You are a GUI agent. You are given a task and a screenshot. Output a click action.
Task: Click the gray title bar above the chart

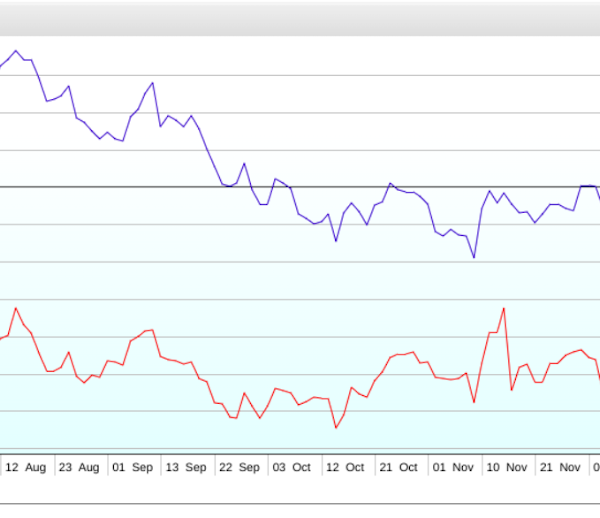coord(300,18)
